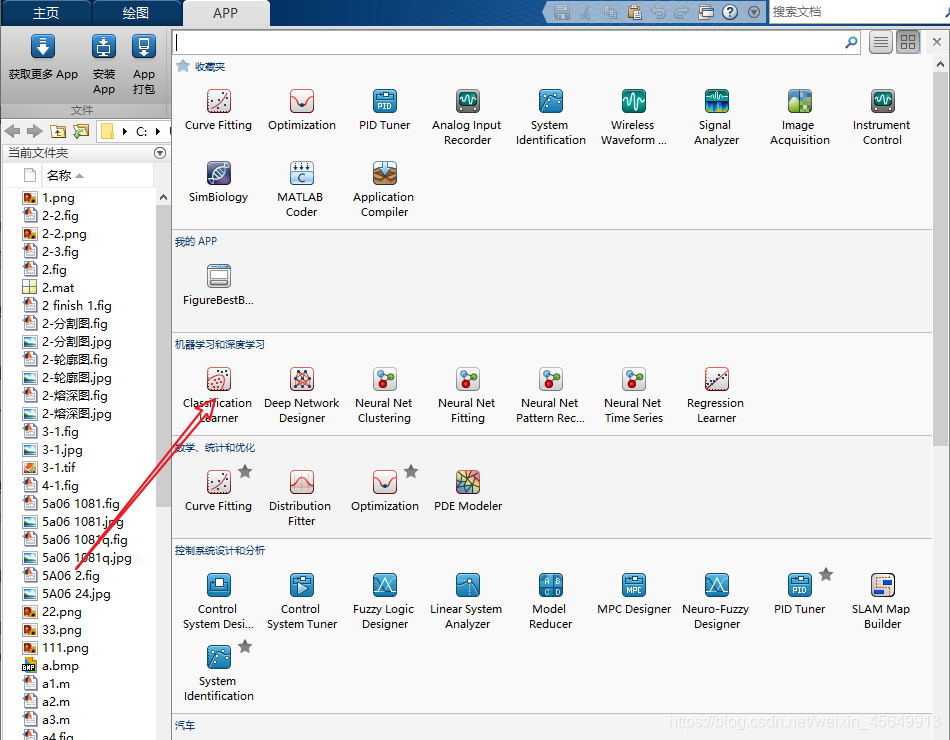Launch Fuzzy Logic Designer
The width and height of the screenshot is (950, 740).
pos(384,601)
